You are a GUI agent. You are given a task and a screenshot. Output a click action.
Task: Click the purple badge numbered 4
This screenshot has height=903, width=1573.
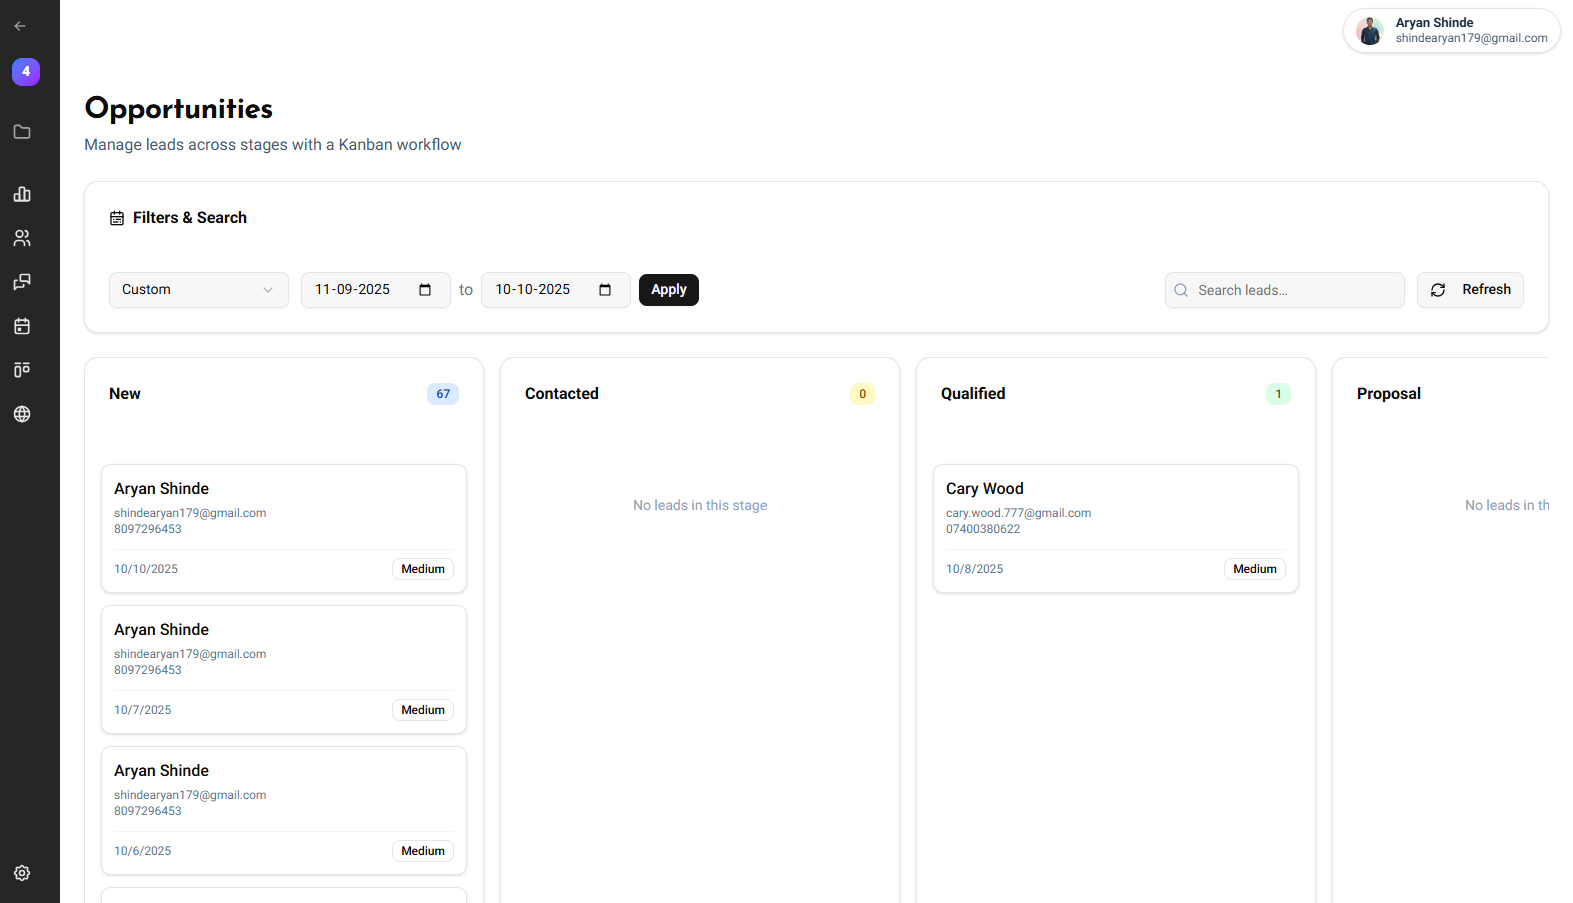[x=26, y=72]
